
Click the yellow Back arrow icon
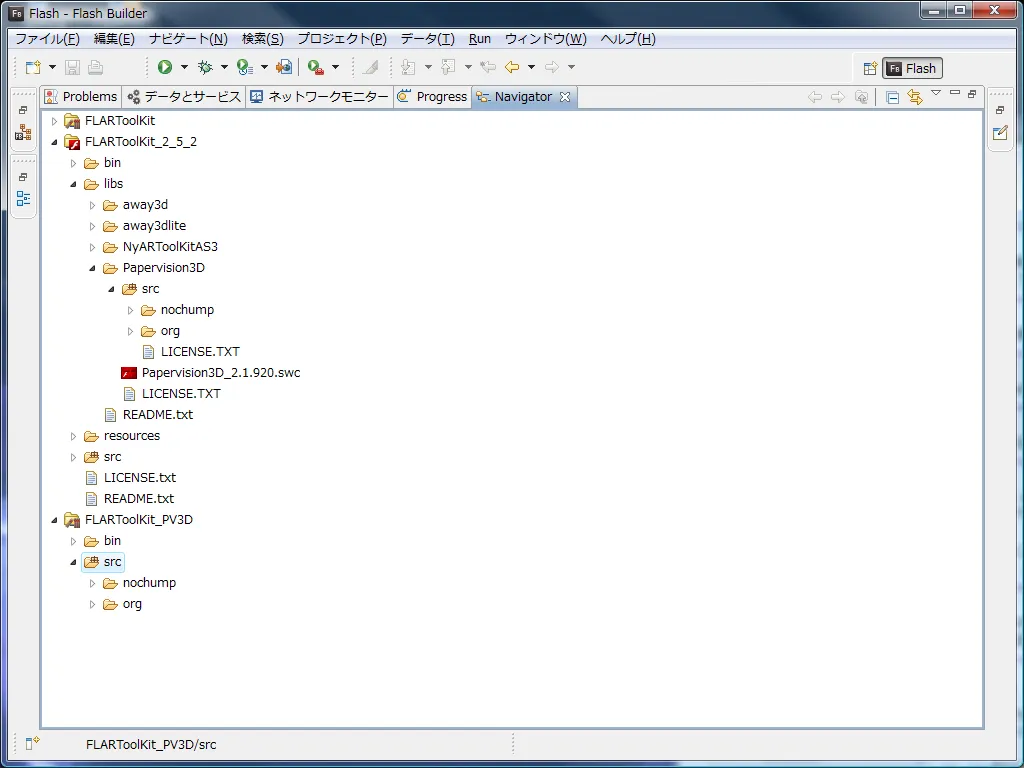coord(512,67)
